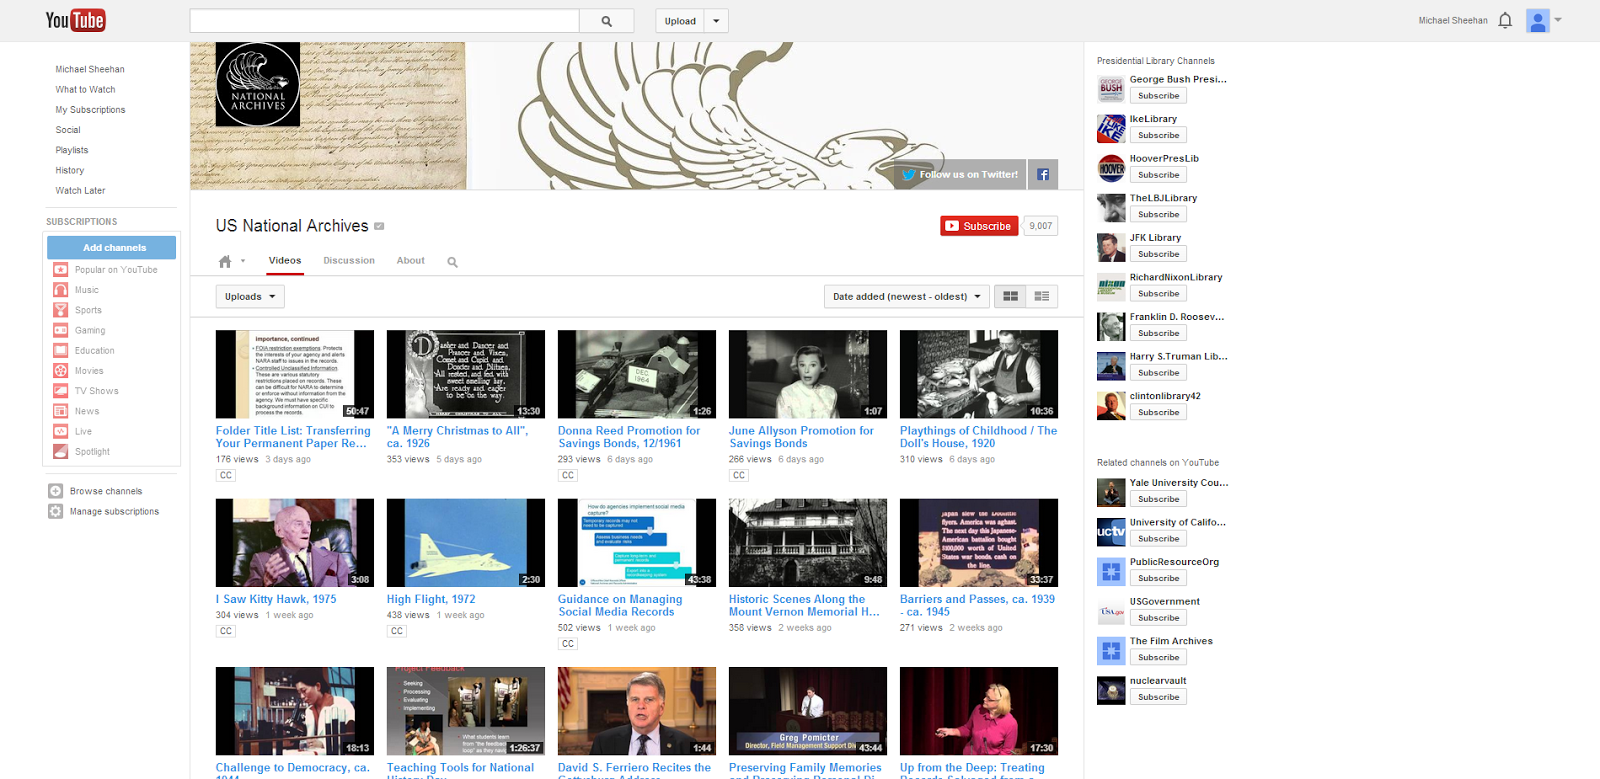Select the Discussion tab
Image resolution: width=1600 pixels, height=779 pixels.
[349, 261]
